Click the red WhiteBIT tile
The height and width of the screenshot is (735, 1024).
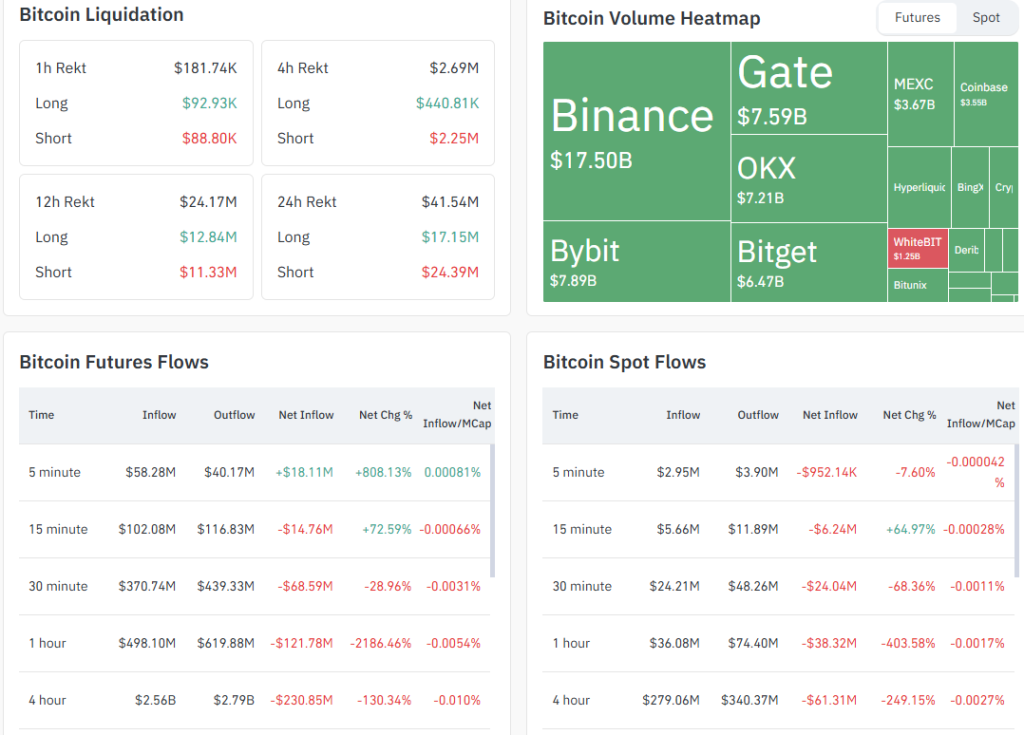click(917, 248)
